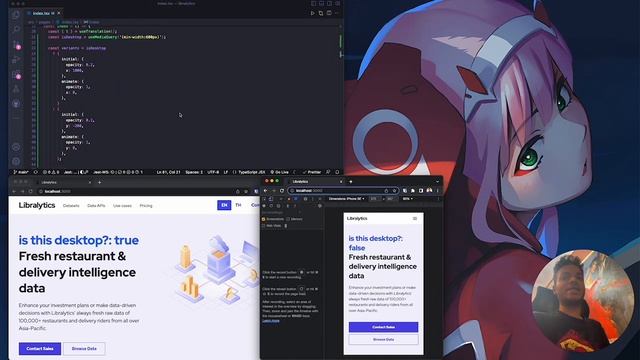Click DevTools reload and record icon
Viewport: 640px width, 360px height.
(271, 206)
